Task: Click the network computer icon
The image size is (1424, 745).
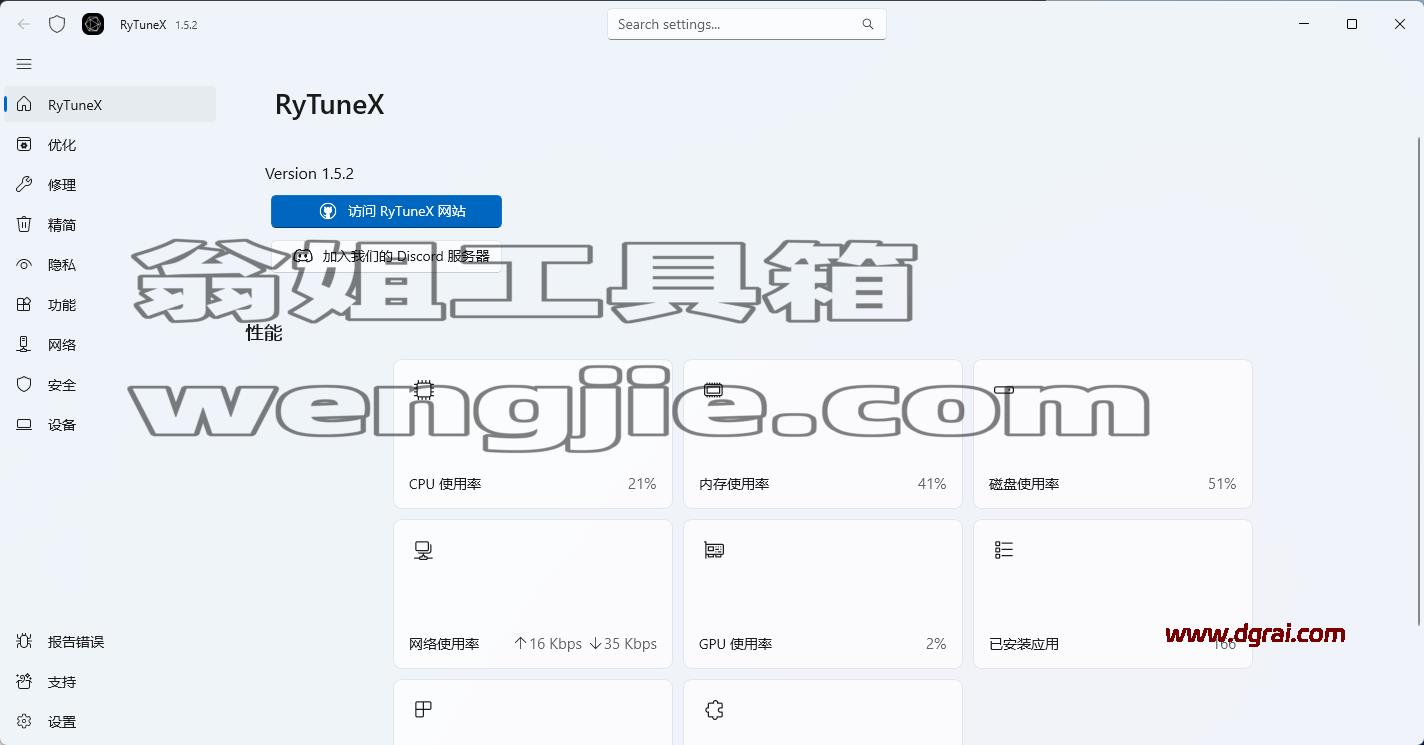Action: [x=423, y=550]
